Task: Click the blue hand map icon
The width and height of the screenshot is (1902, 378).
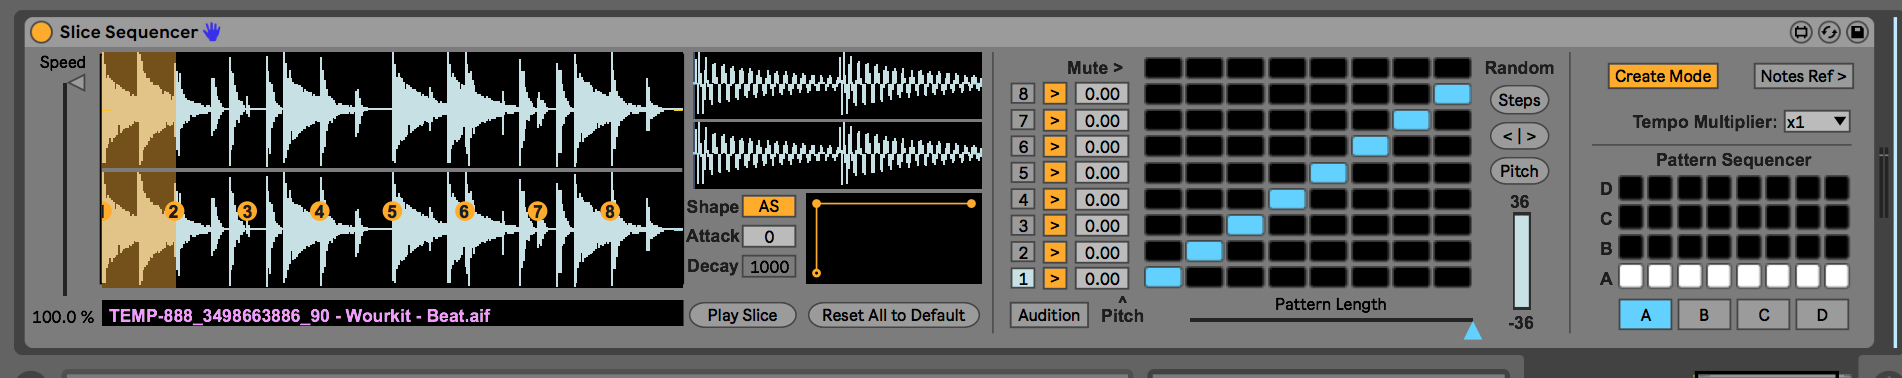Action: click(x=211, y=32)
